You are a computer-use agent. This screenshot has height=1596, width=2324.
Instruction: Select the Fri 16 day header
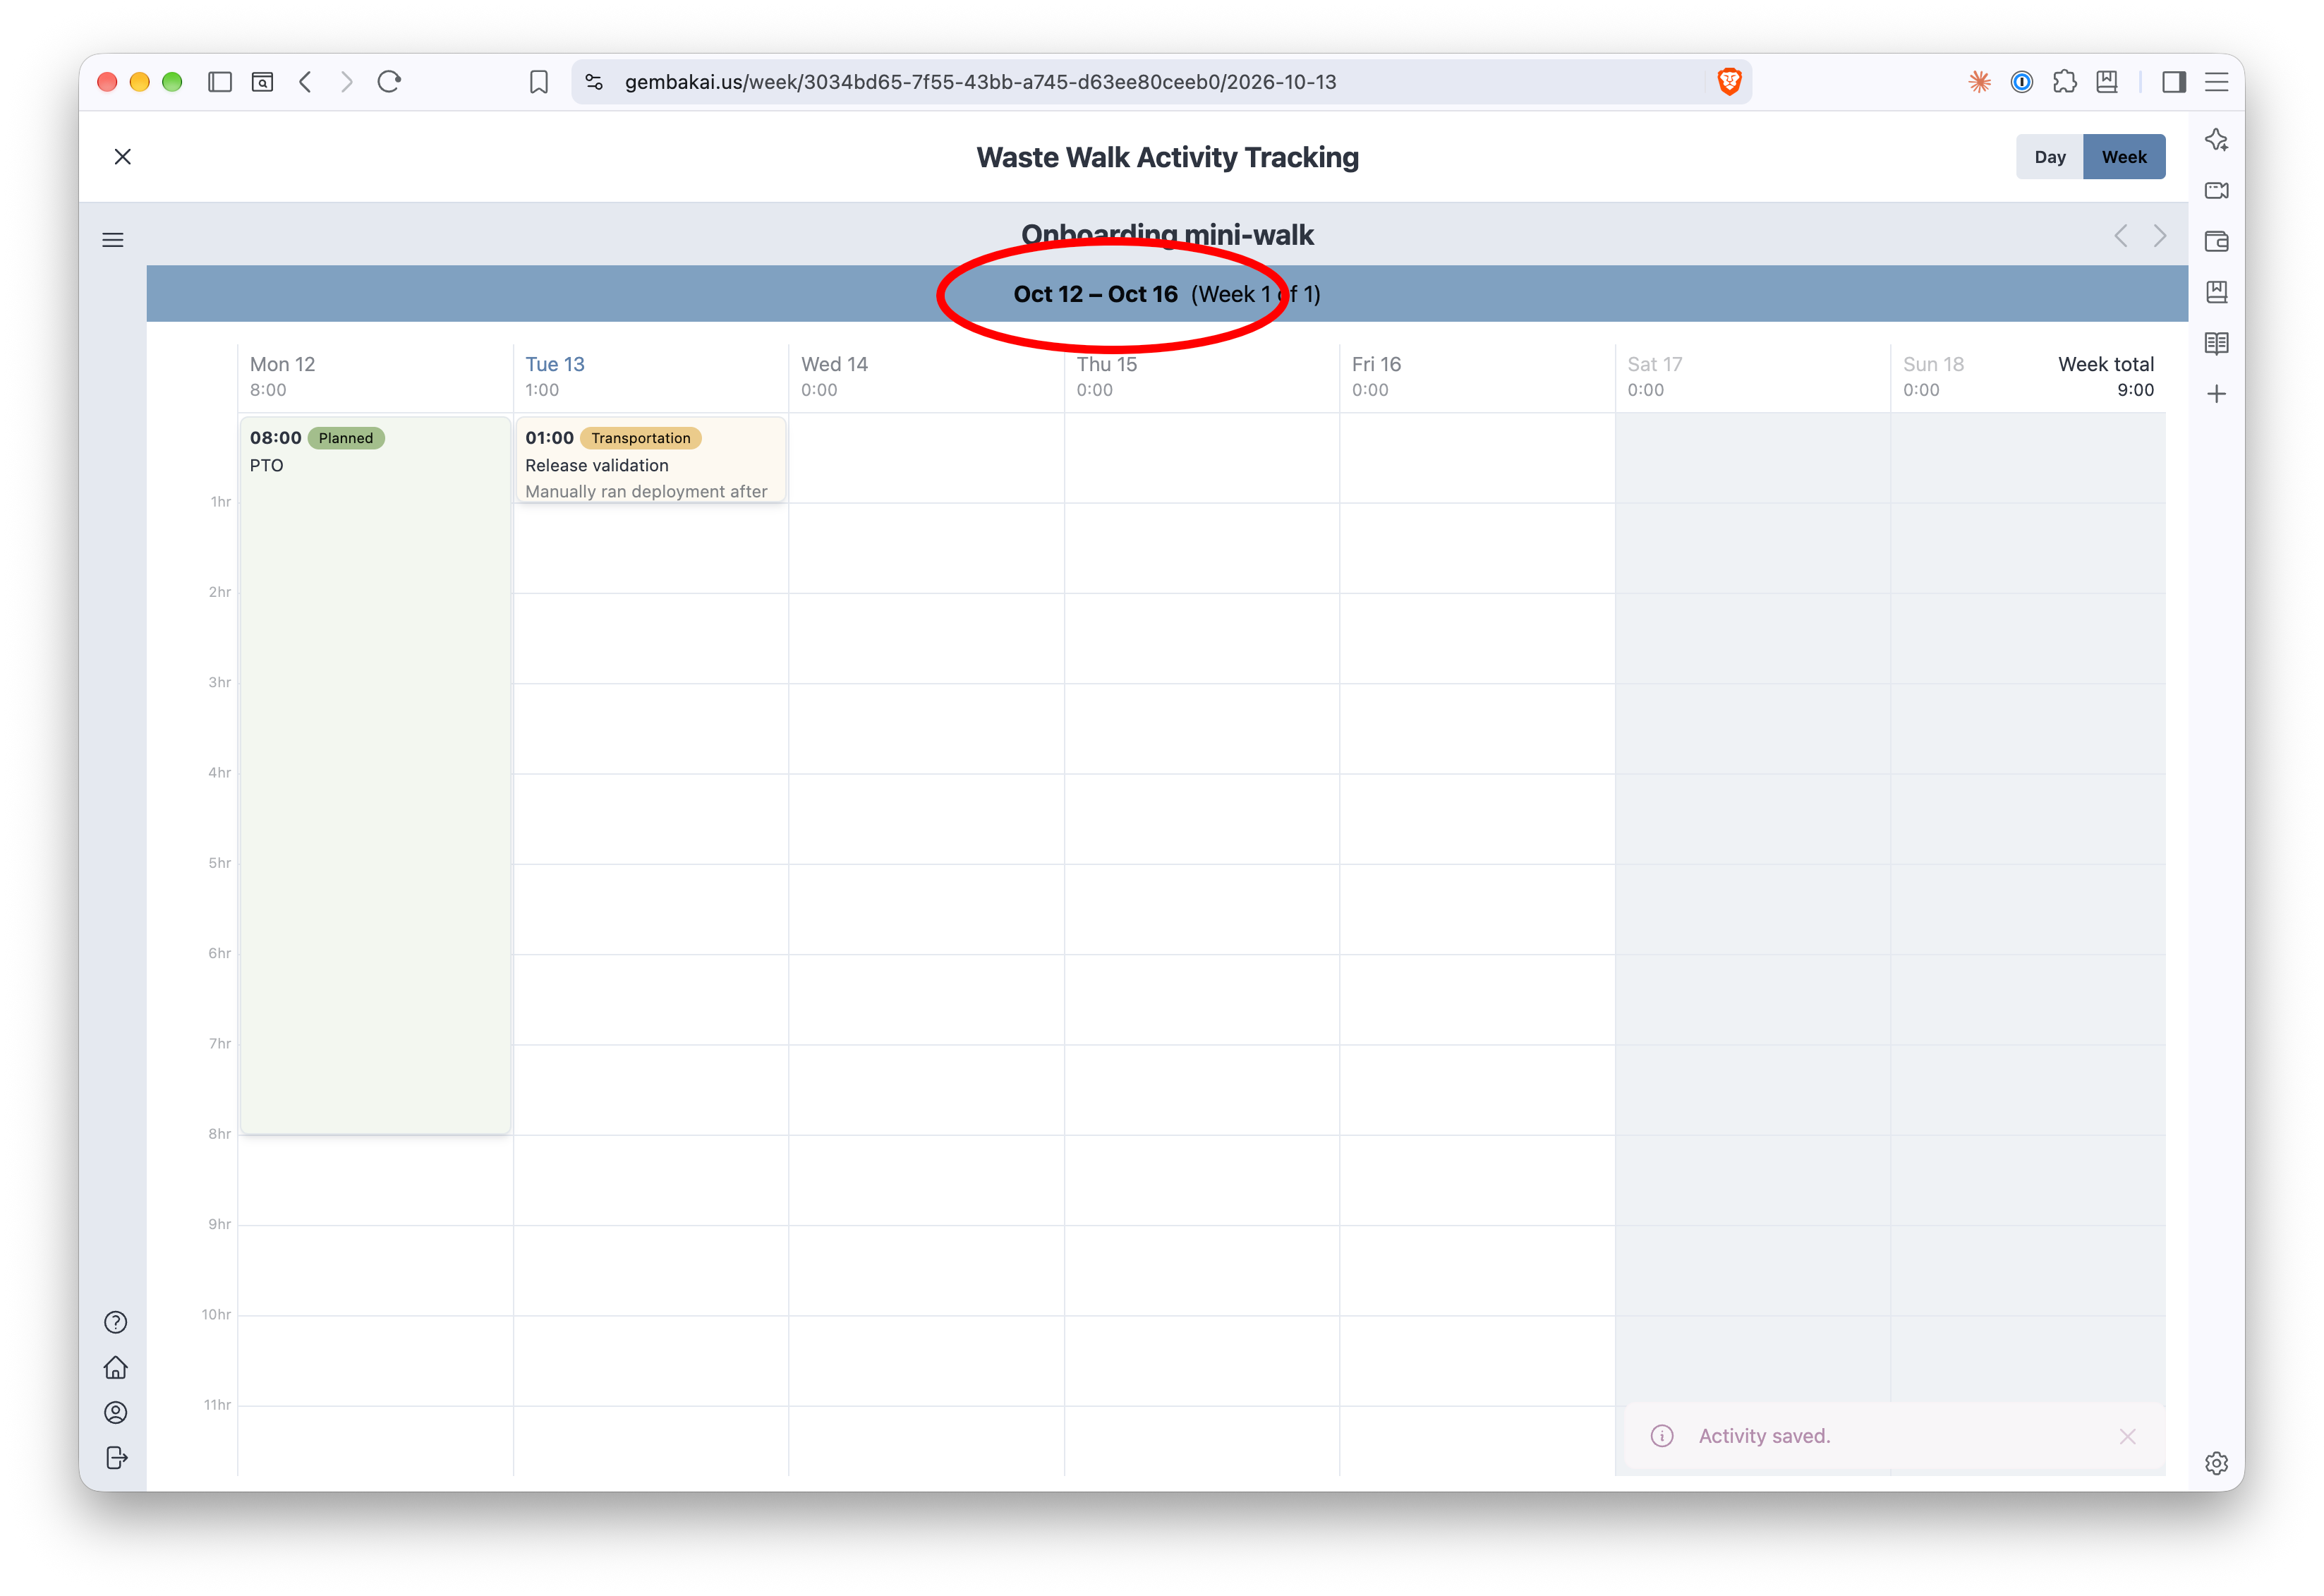[x=1376, y=364]
